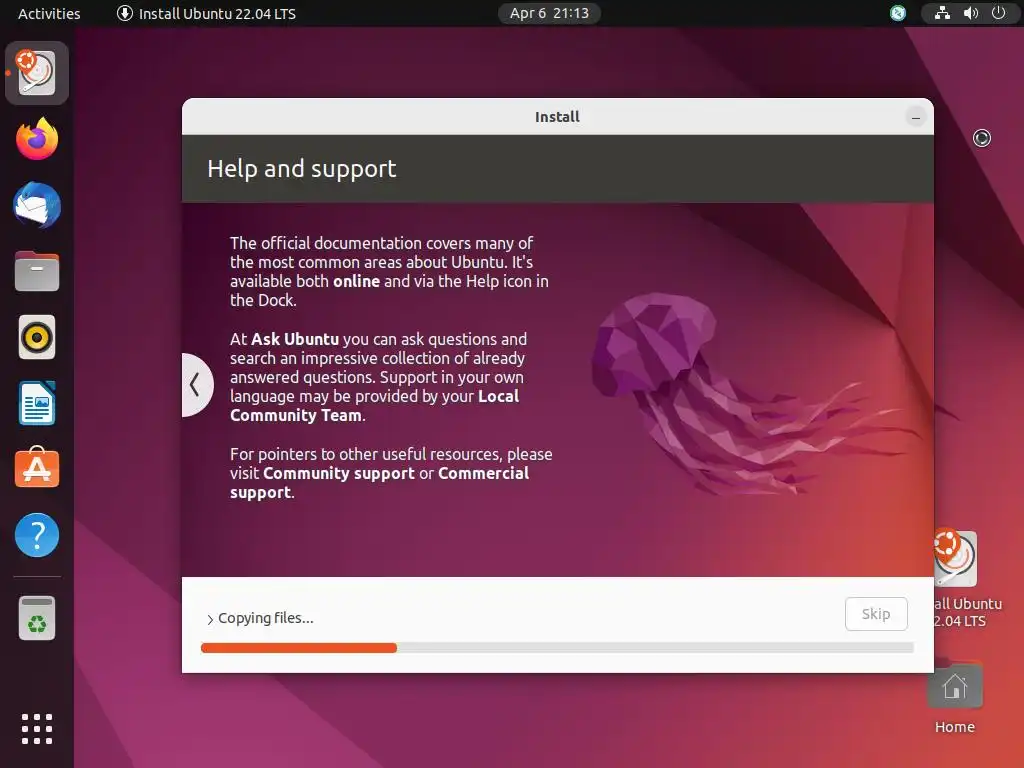1024x768 pixels.
Task: Open the Ubuntu installer icon in dock
Action: point(37,72)
